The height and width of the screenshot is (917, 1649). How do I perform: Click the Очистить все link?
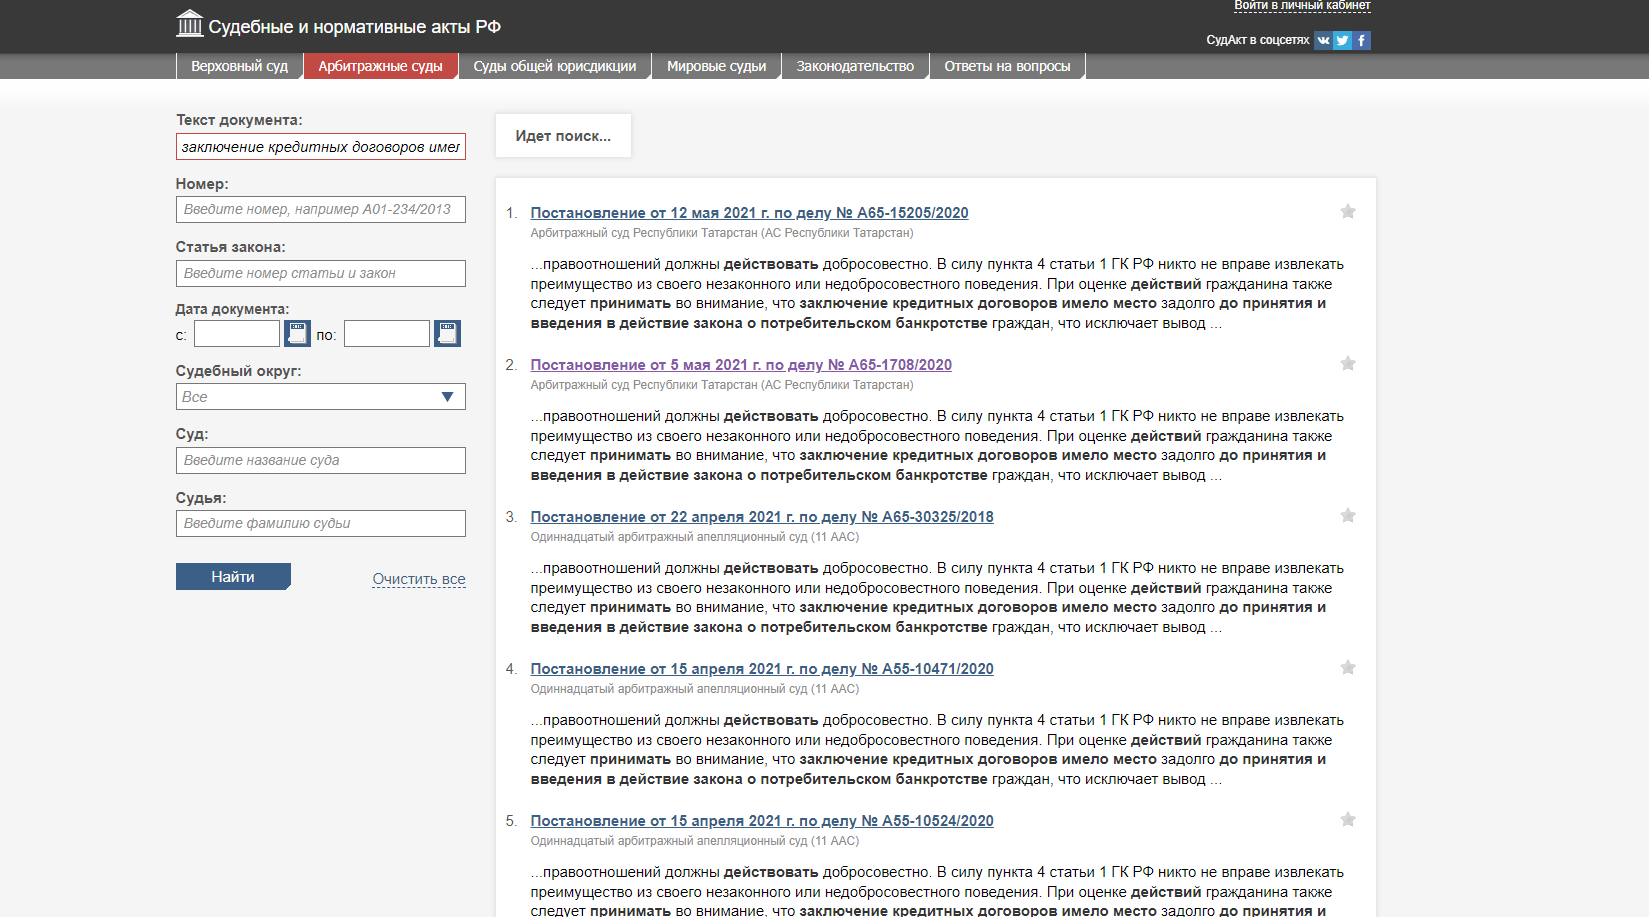tap(418, 579)
